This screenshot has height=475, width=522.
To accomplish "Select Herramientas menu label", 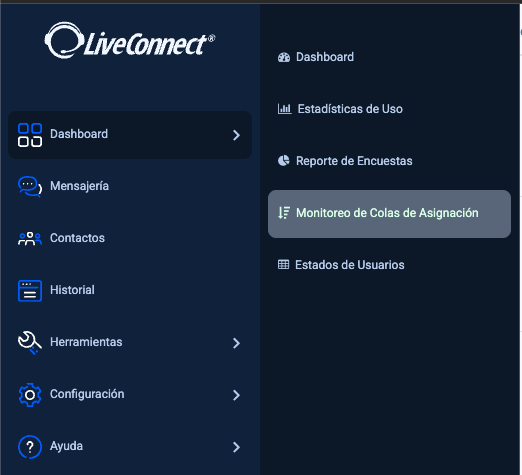I will [x=86, y=342].
